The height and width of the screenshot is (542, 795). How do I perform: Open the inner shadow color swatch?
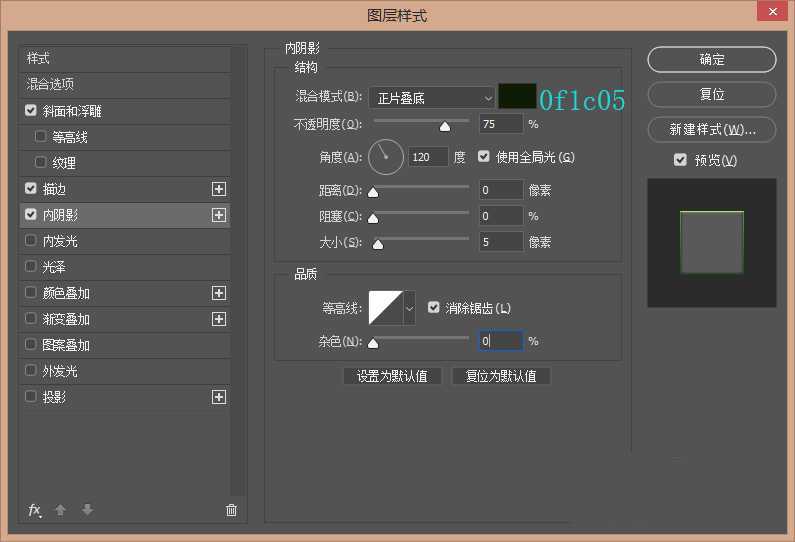pos(517,97)
